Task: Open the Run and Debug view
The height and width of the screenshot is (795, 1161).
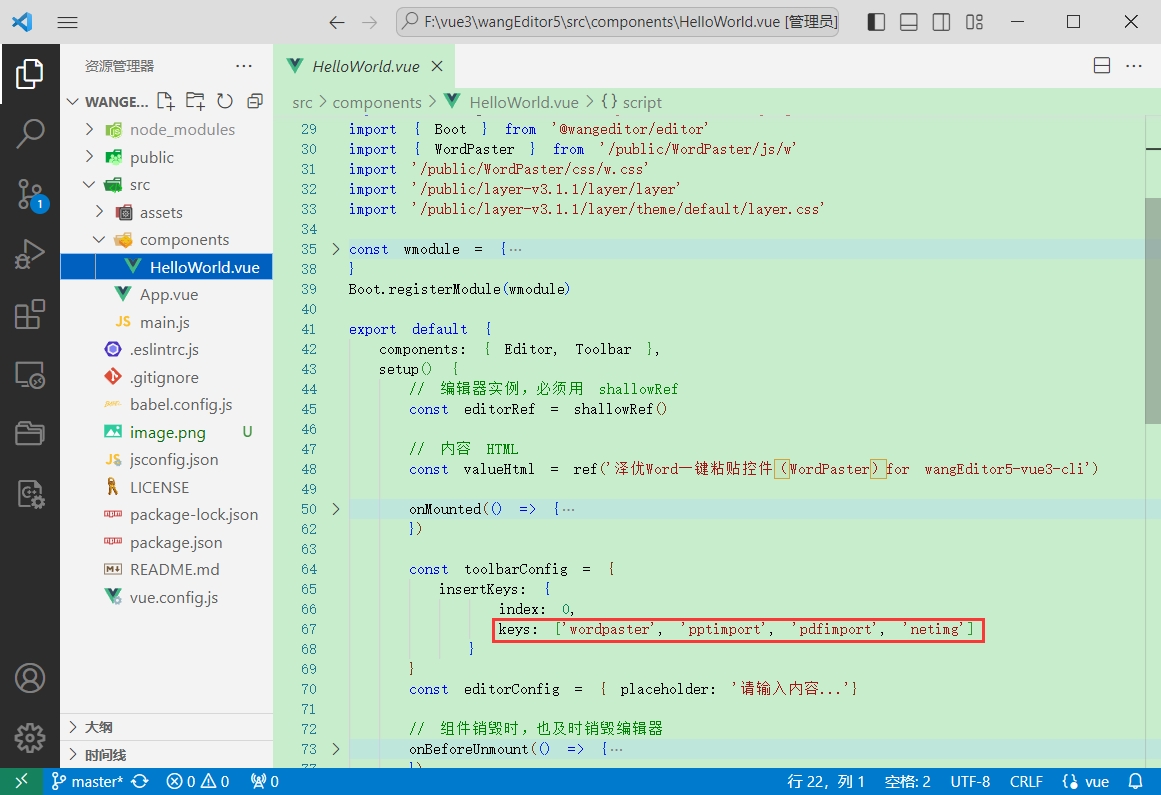Action: [x=30, y=255]
